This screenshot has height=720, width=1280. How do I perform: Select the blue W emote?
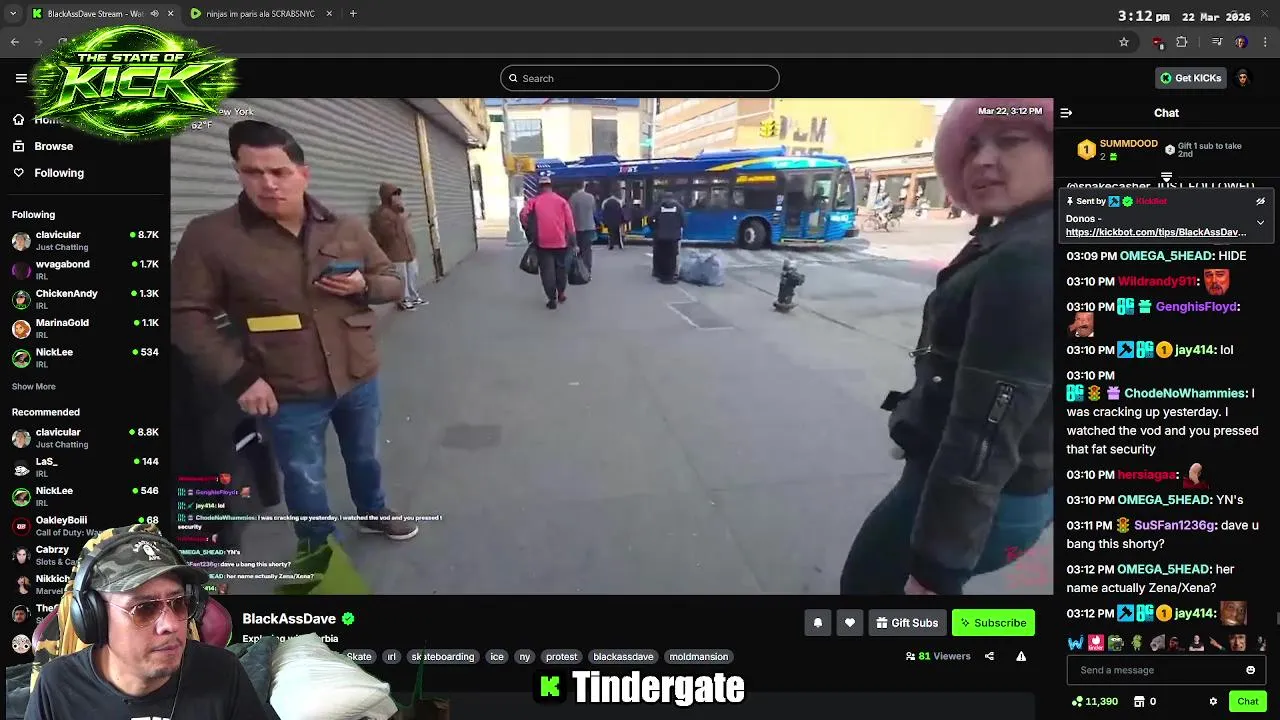pyautogui.click(x=1075, y=643)
